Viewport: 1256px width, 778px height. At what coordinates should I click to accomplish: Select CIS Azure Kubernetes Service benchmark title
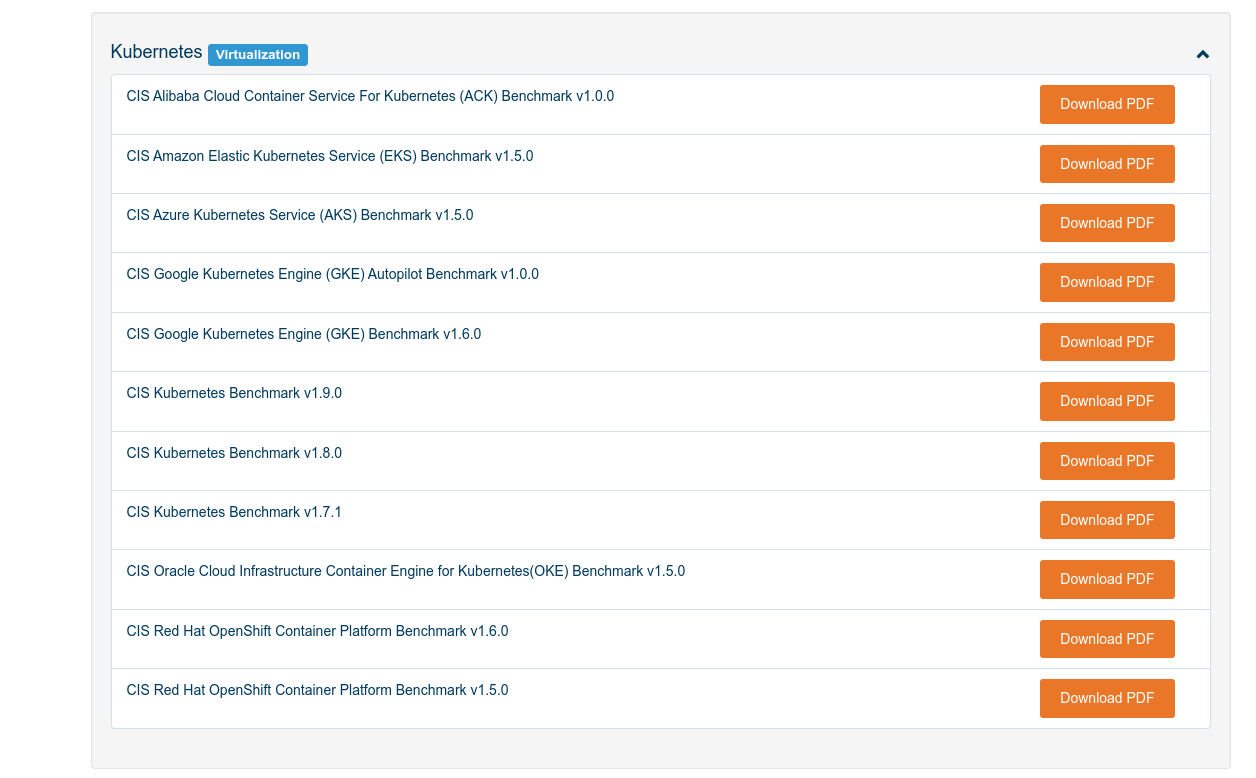point(299,215)
